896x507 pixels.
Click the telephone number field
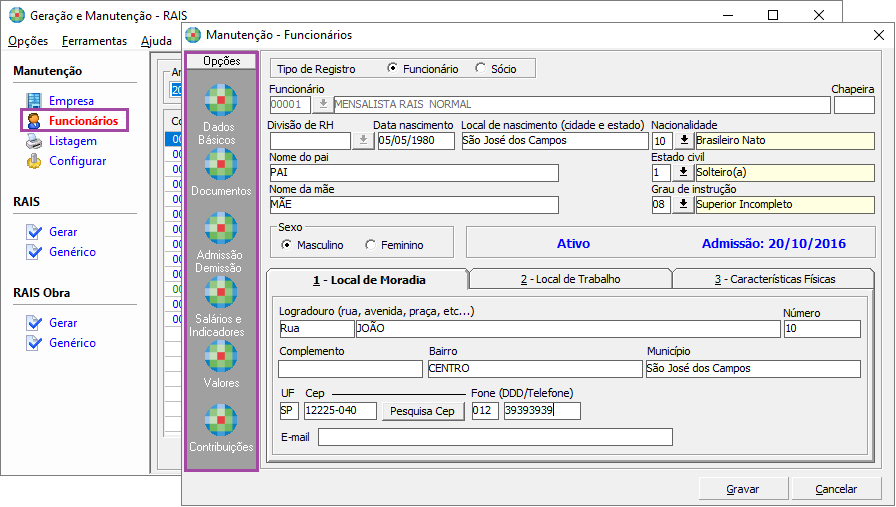point(542,411)
